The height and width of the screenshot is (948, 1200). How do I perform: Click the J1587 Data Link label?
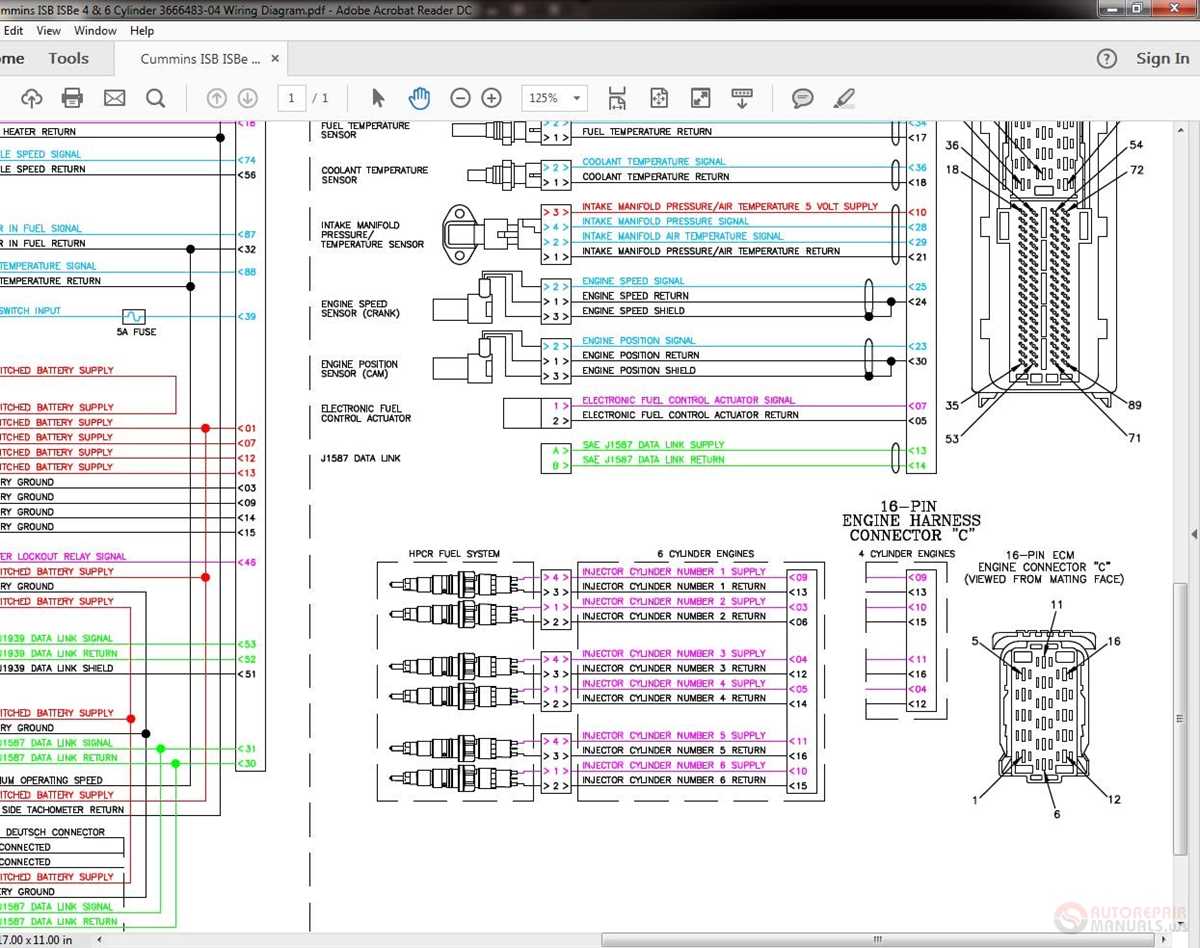[x=360, y=458]
